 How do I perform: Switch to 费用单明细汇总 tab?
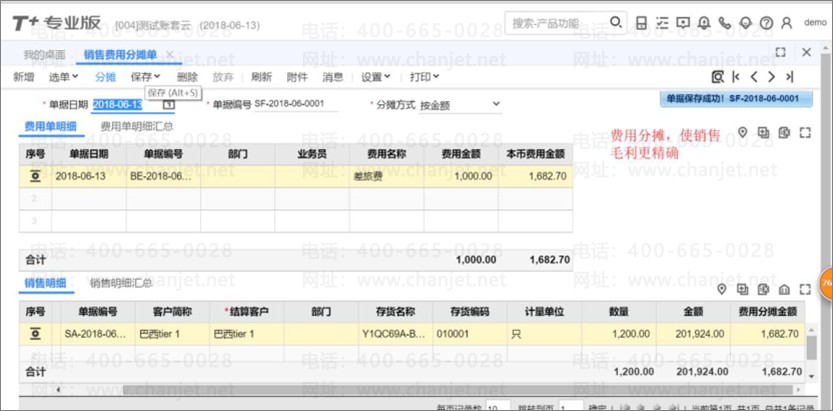[137, 126]
